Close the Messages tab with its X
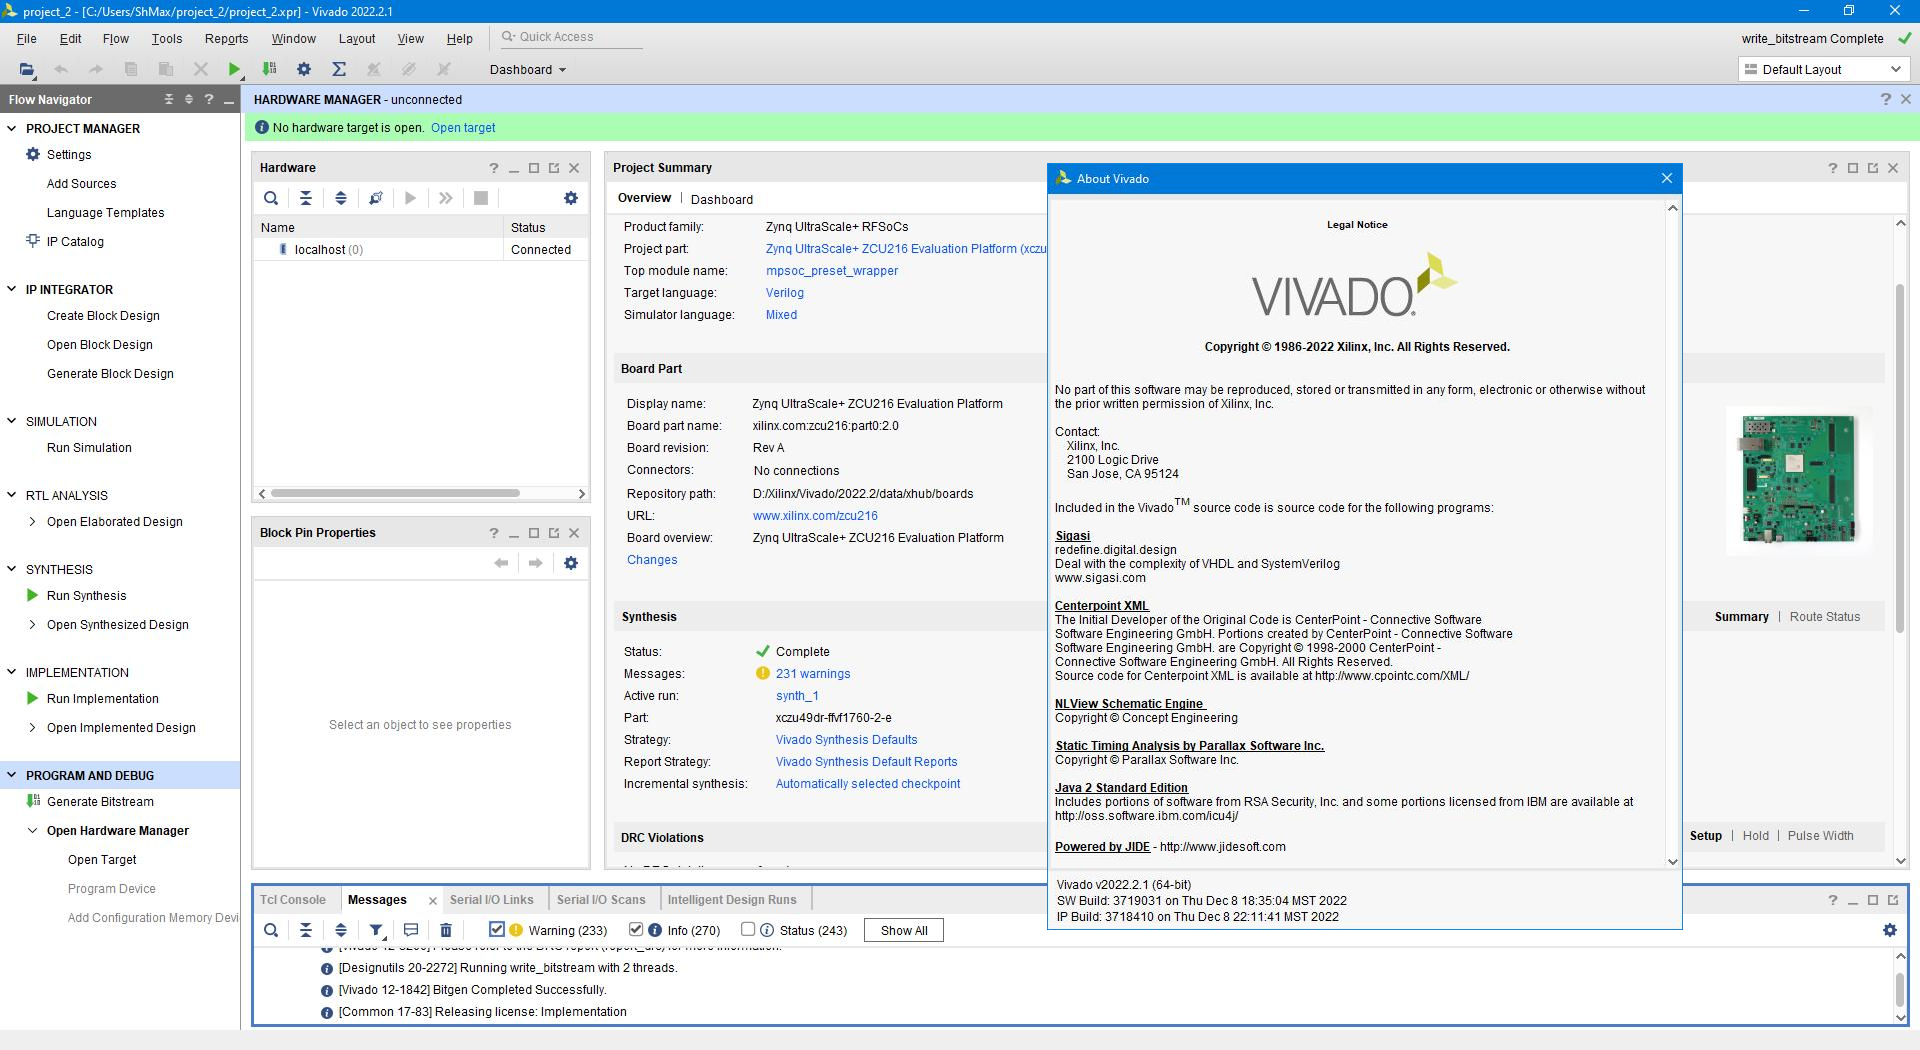 pyautogui.click(x=433, y=901)
